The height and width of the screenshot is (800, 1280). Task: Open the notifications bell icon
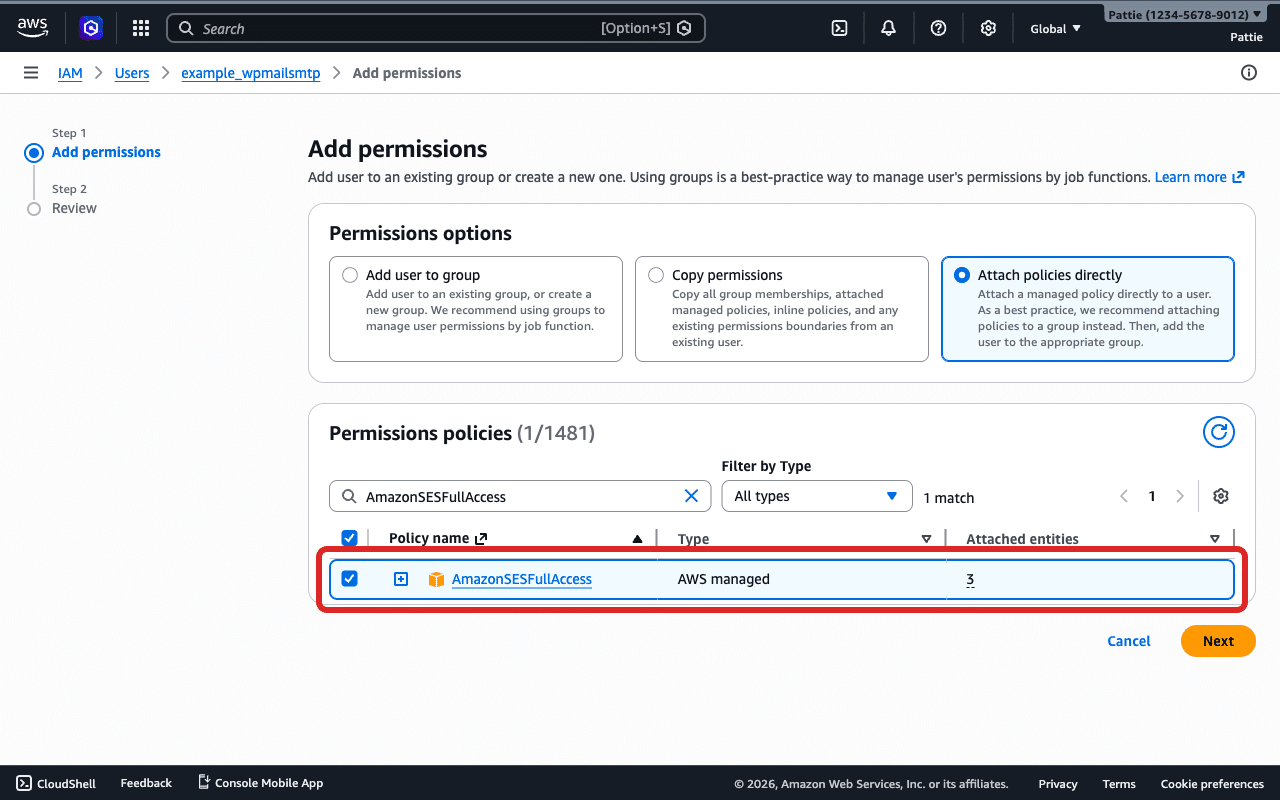click(x=888, y=28)
